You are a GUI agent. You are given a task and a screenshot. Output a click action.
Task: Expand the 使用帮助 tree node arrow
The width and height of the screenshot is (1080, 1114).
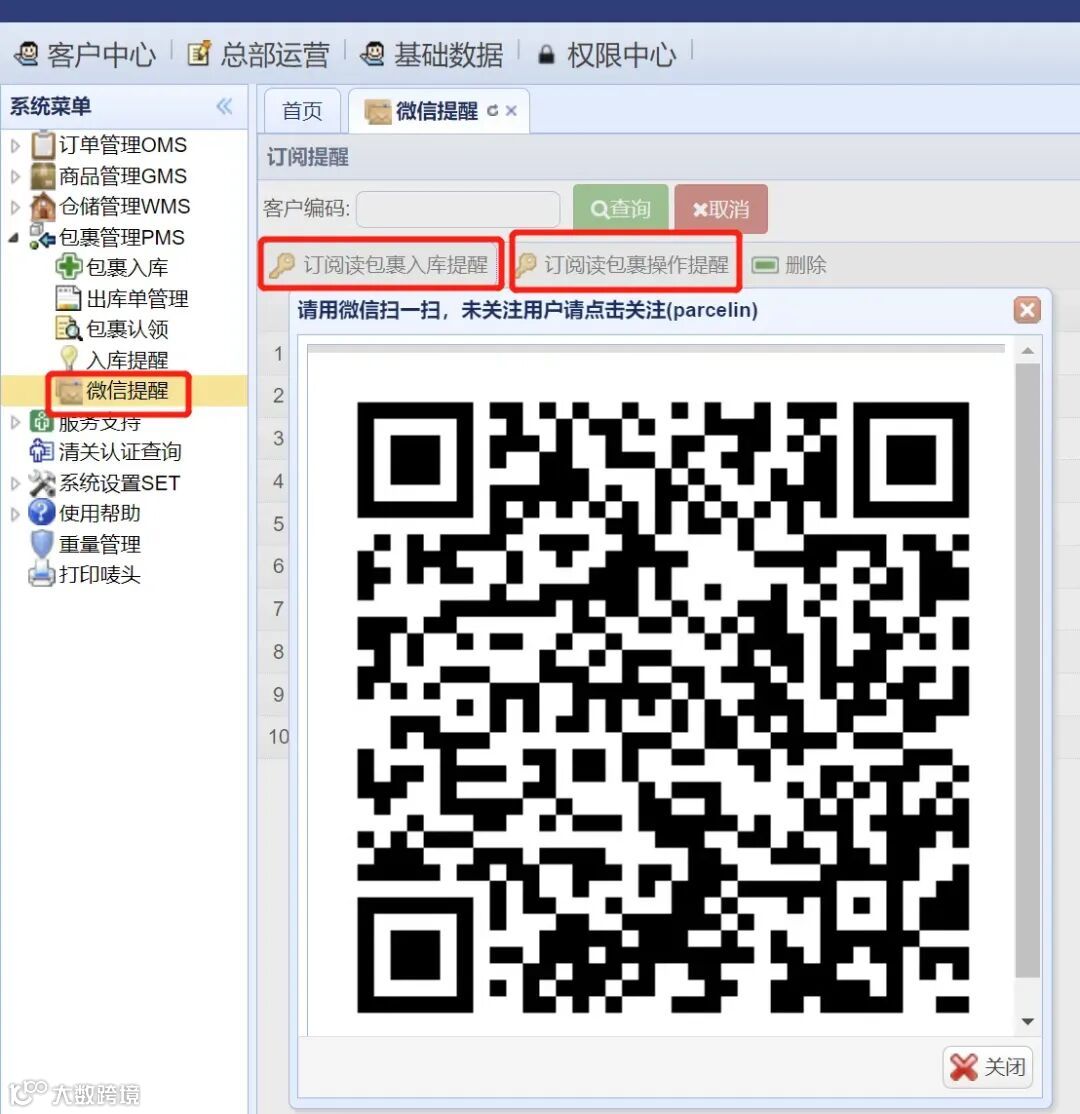tap(16, 514)
